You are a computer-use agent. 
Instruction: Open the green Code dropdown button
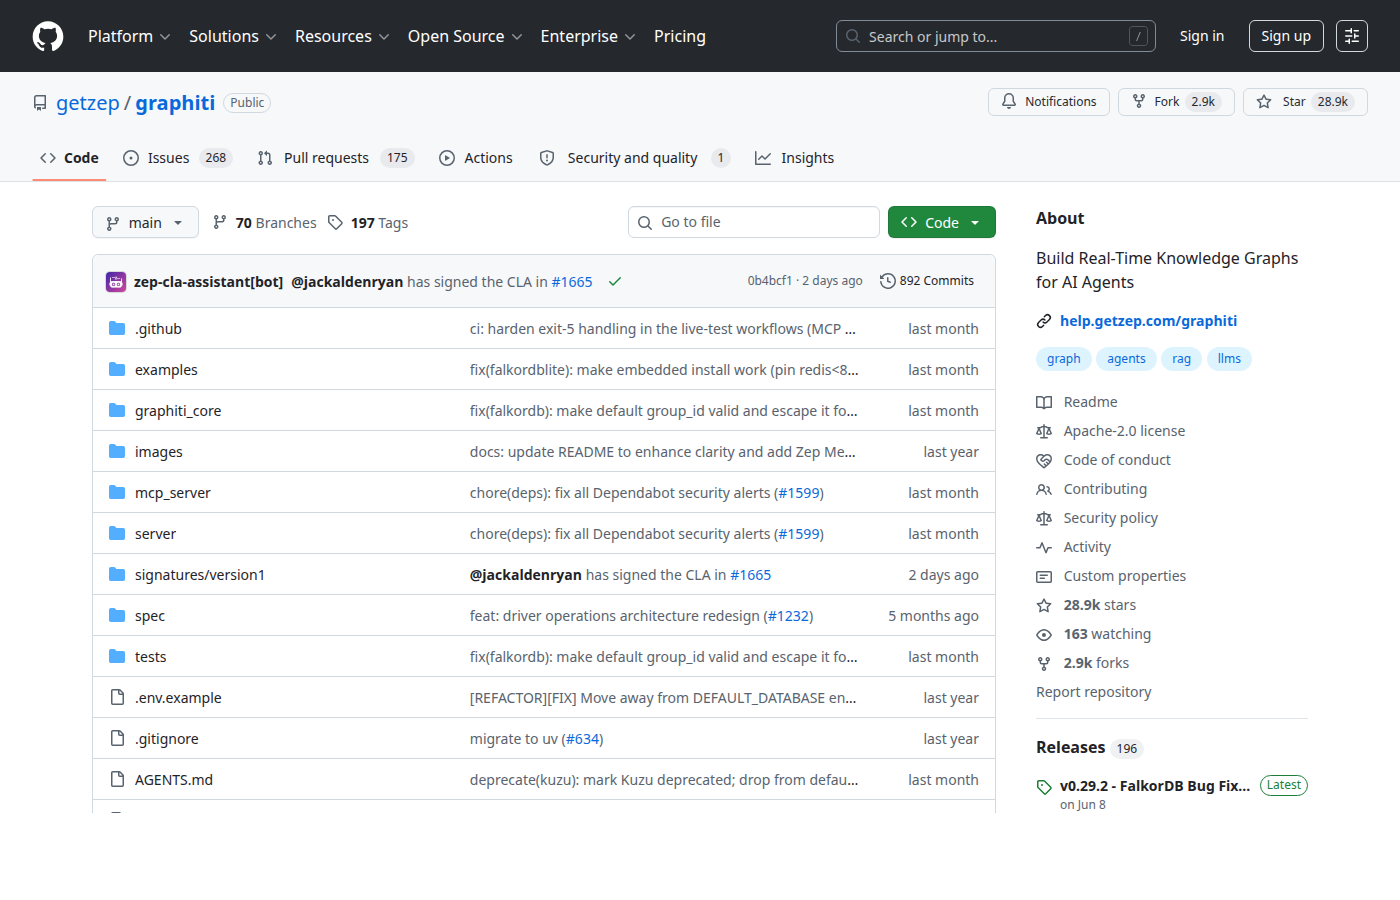[x=942, y=222]
